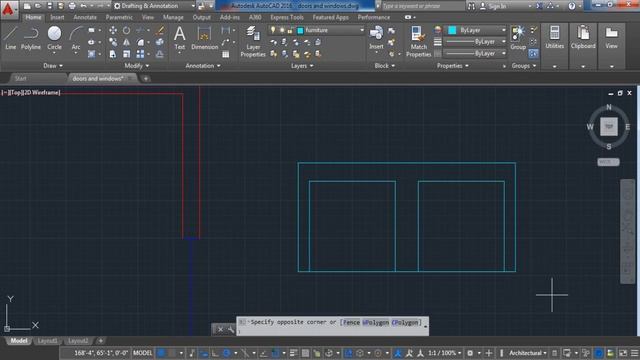Image resolution: width=640 pixels, height=360 pixels.
Task: Toggle group selection on/off button
Action: 533,53
